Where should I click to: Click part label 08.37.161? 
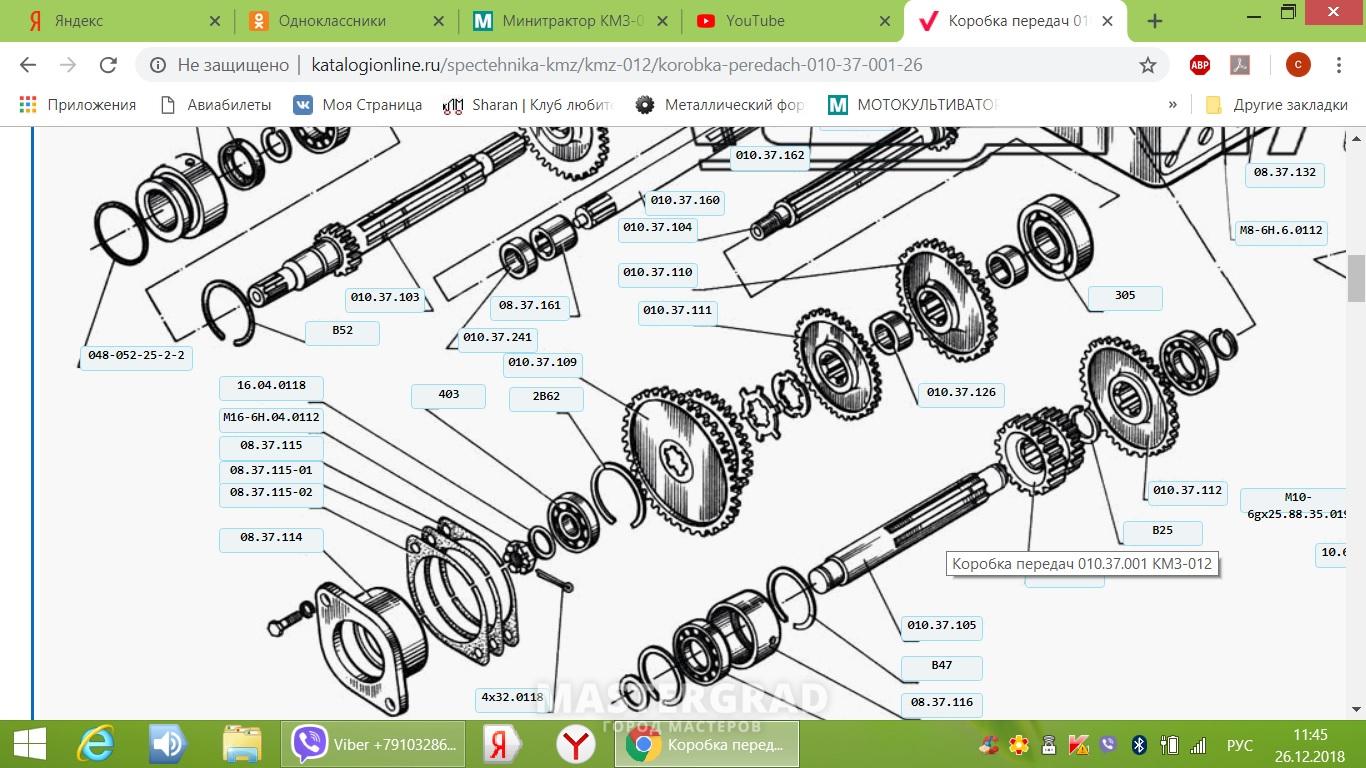click(530, 306)
